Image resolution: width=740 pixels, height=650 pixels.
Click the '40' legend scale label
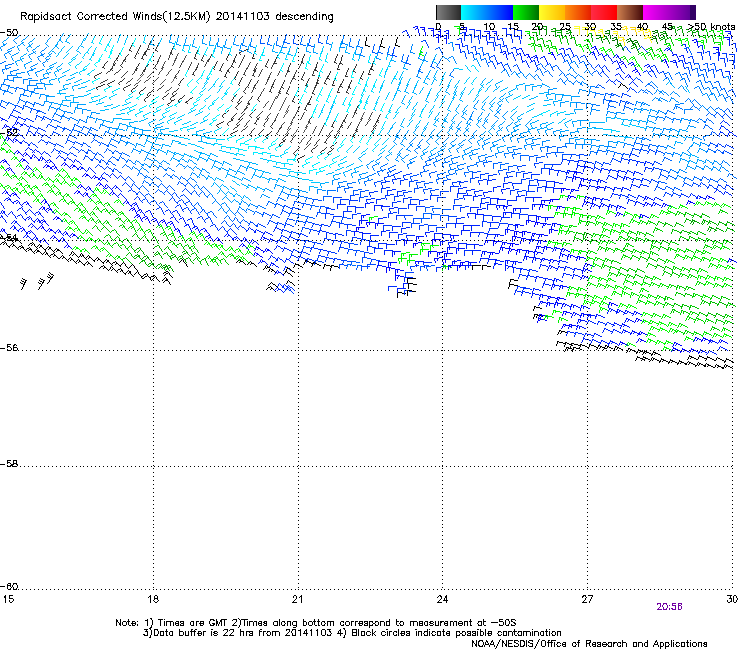point(642,26)
